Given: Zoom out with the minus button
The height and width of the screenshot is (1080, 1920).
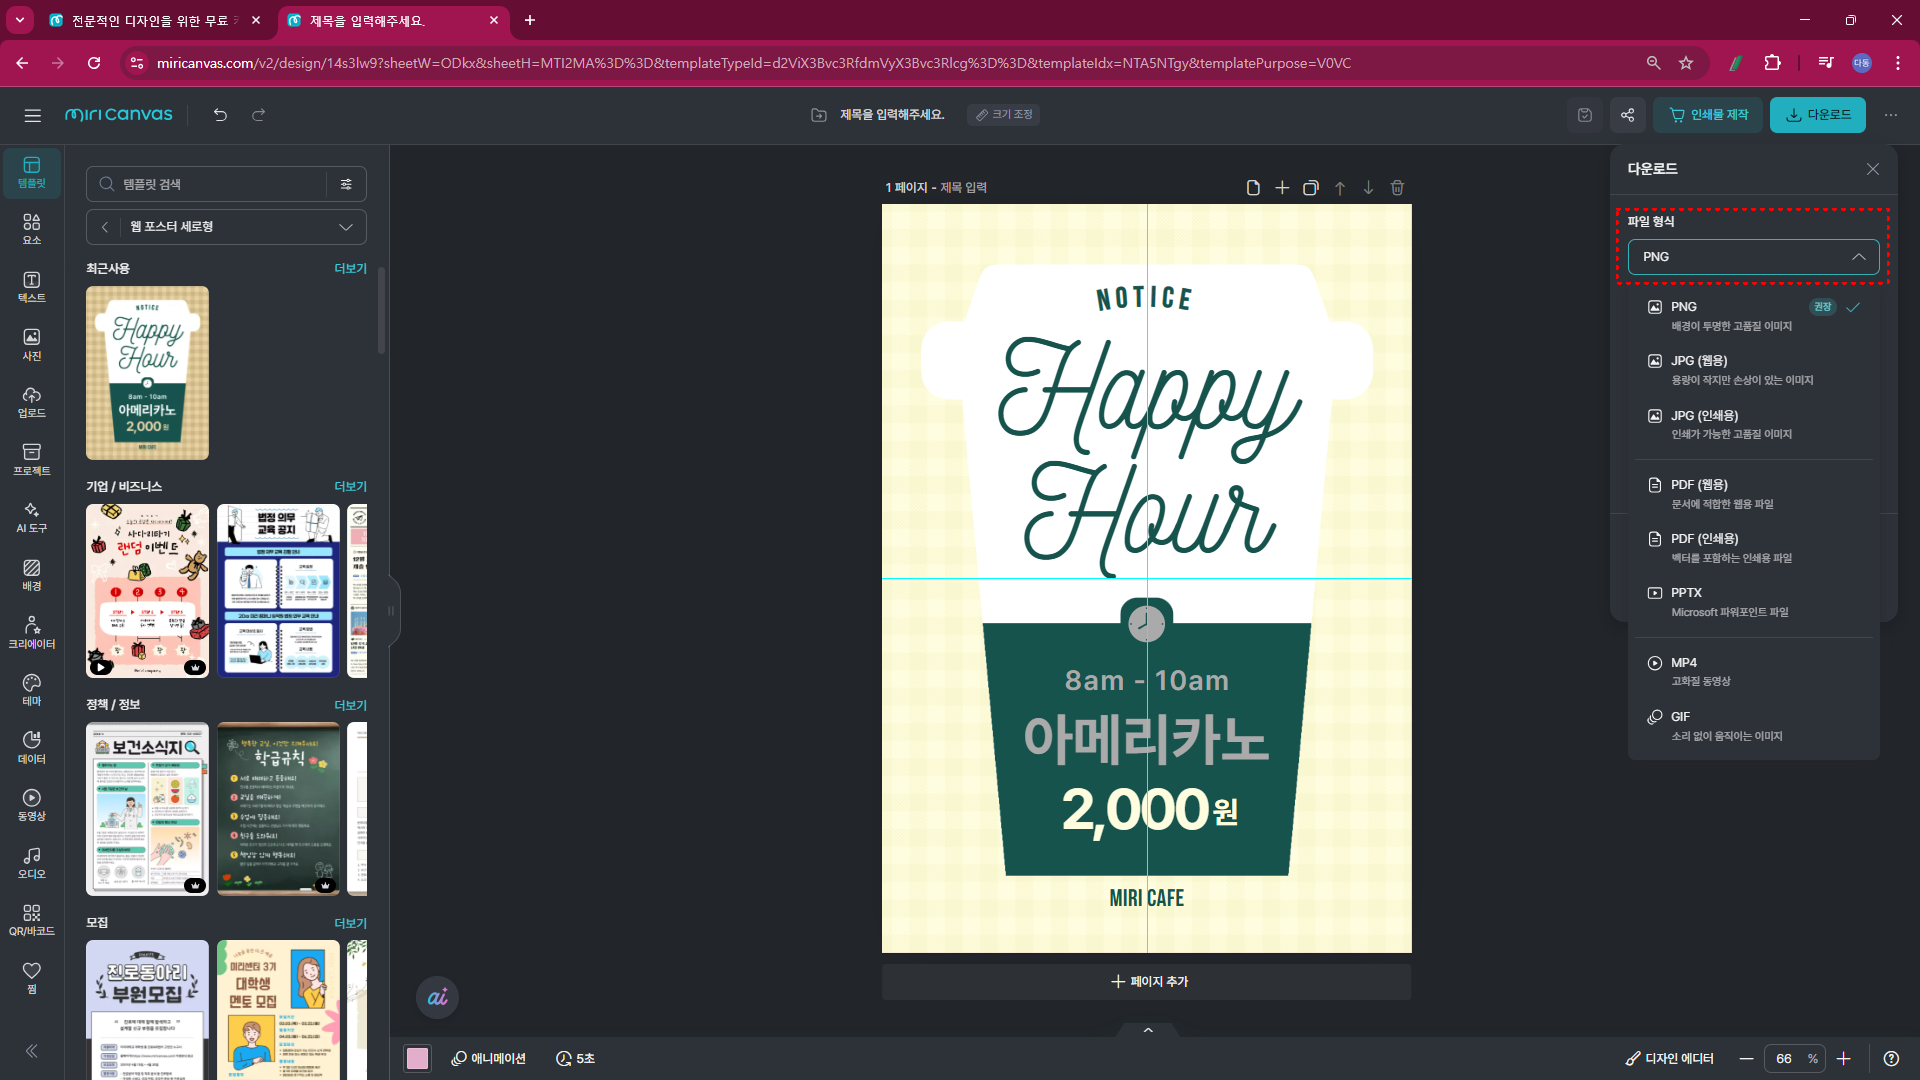Looking at the screenshot, I should 1746,1058.
